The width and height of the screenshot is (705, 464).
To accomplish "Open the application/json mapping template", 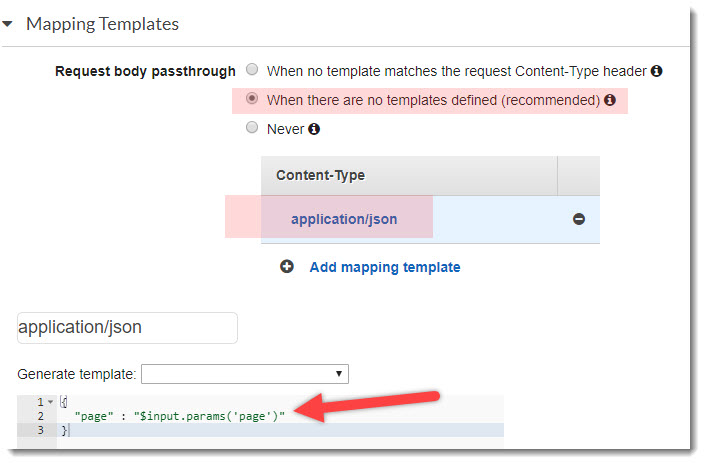I will [344, 219].
